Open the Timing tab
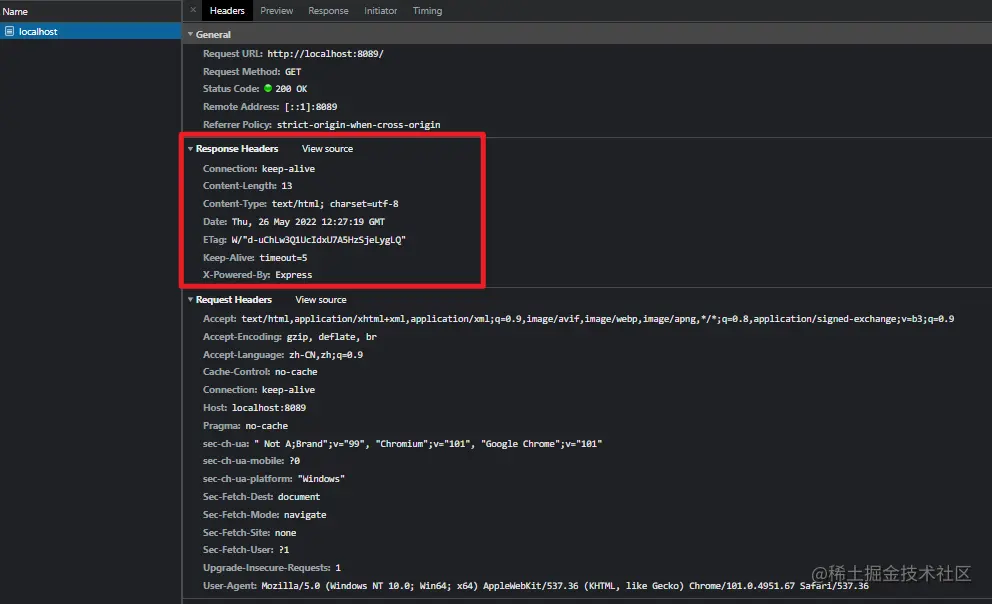 427,11
